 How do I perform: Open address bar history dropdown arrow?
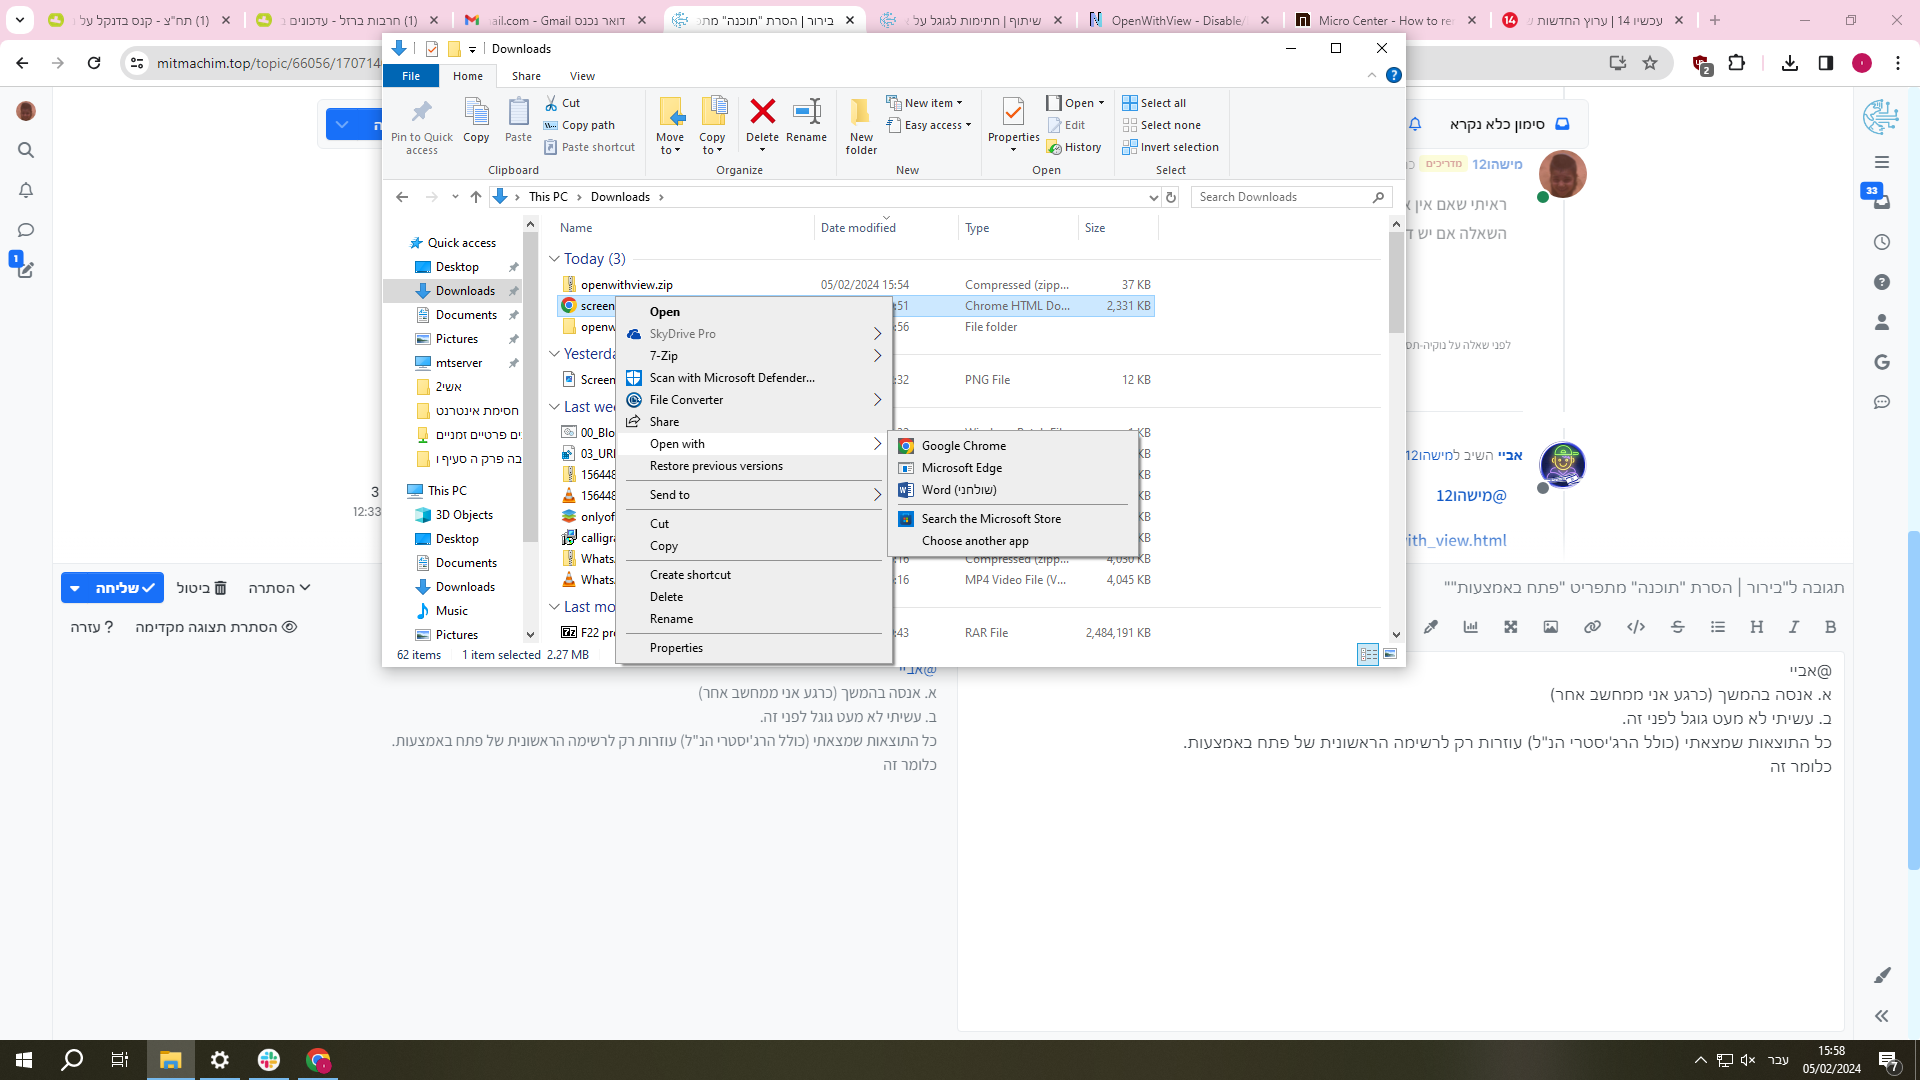tap(1153, 197)
